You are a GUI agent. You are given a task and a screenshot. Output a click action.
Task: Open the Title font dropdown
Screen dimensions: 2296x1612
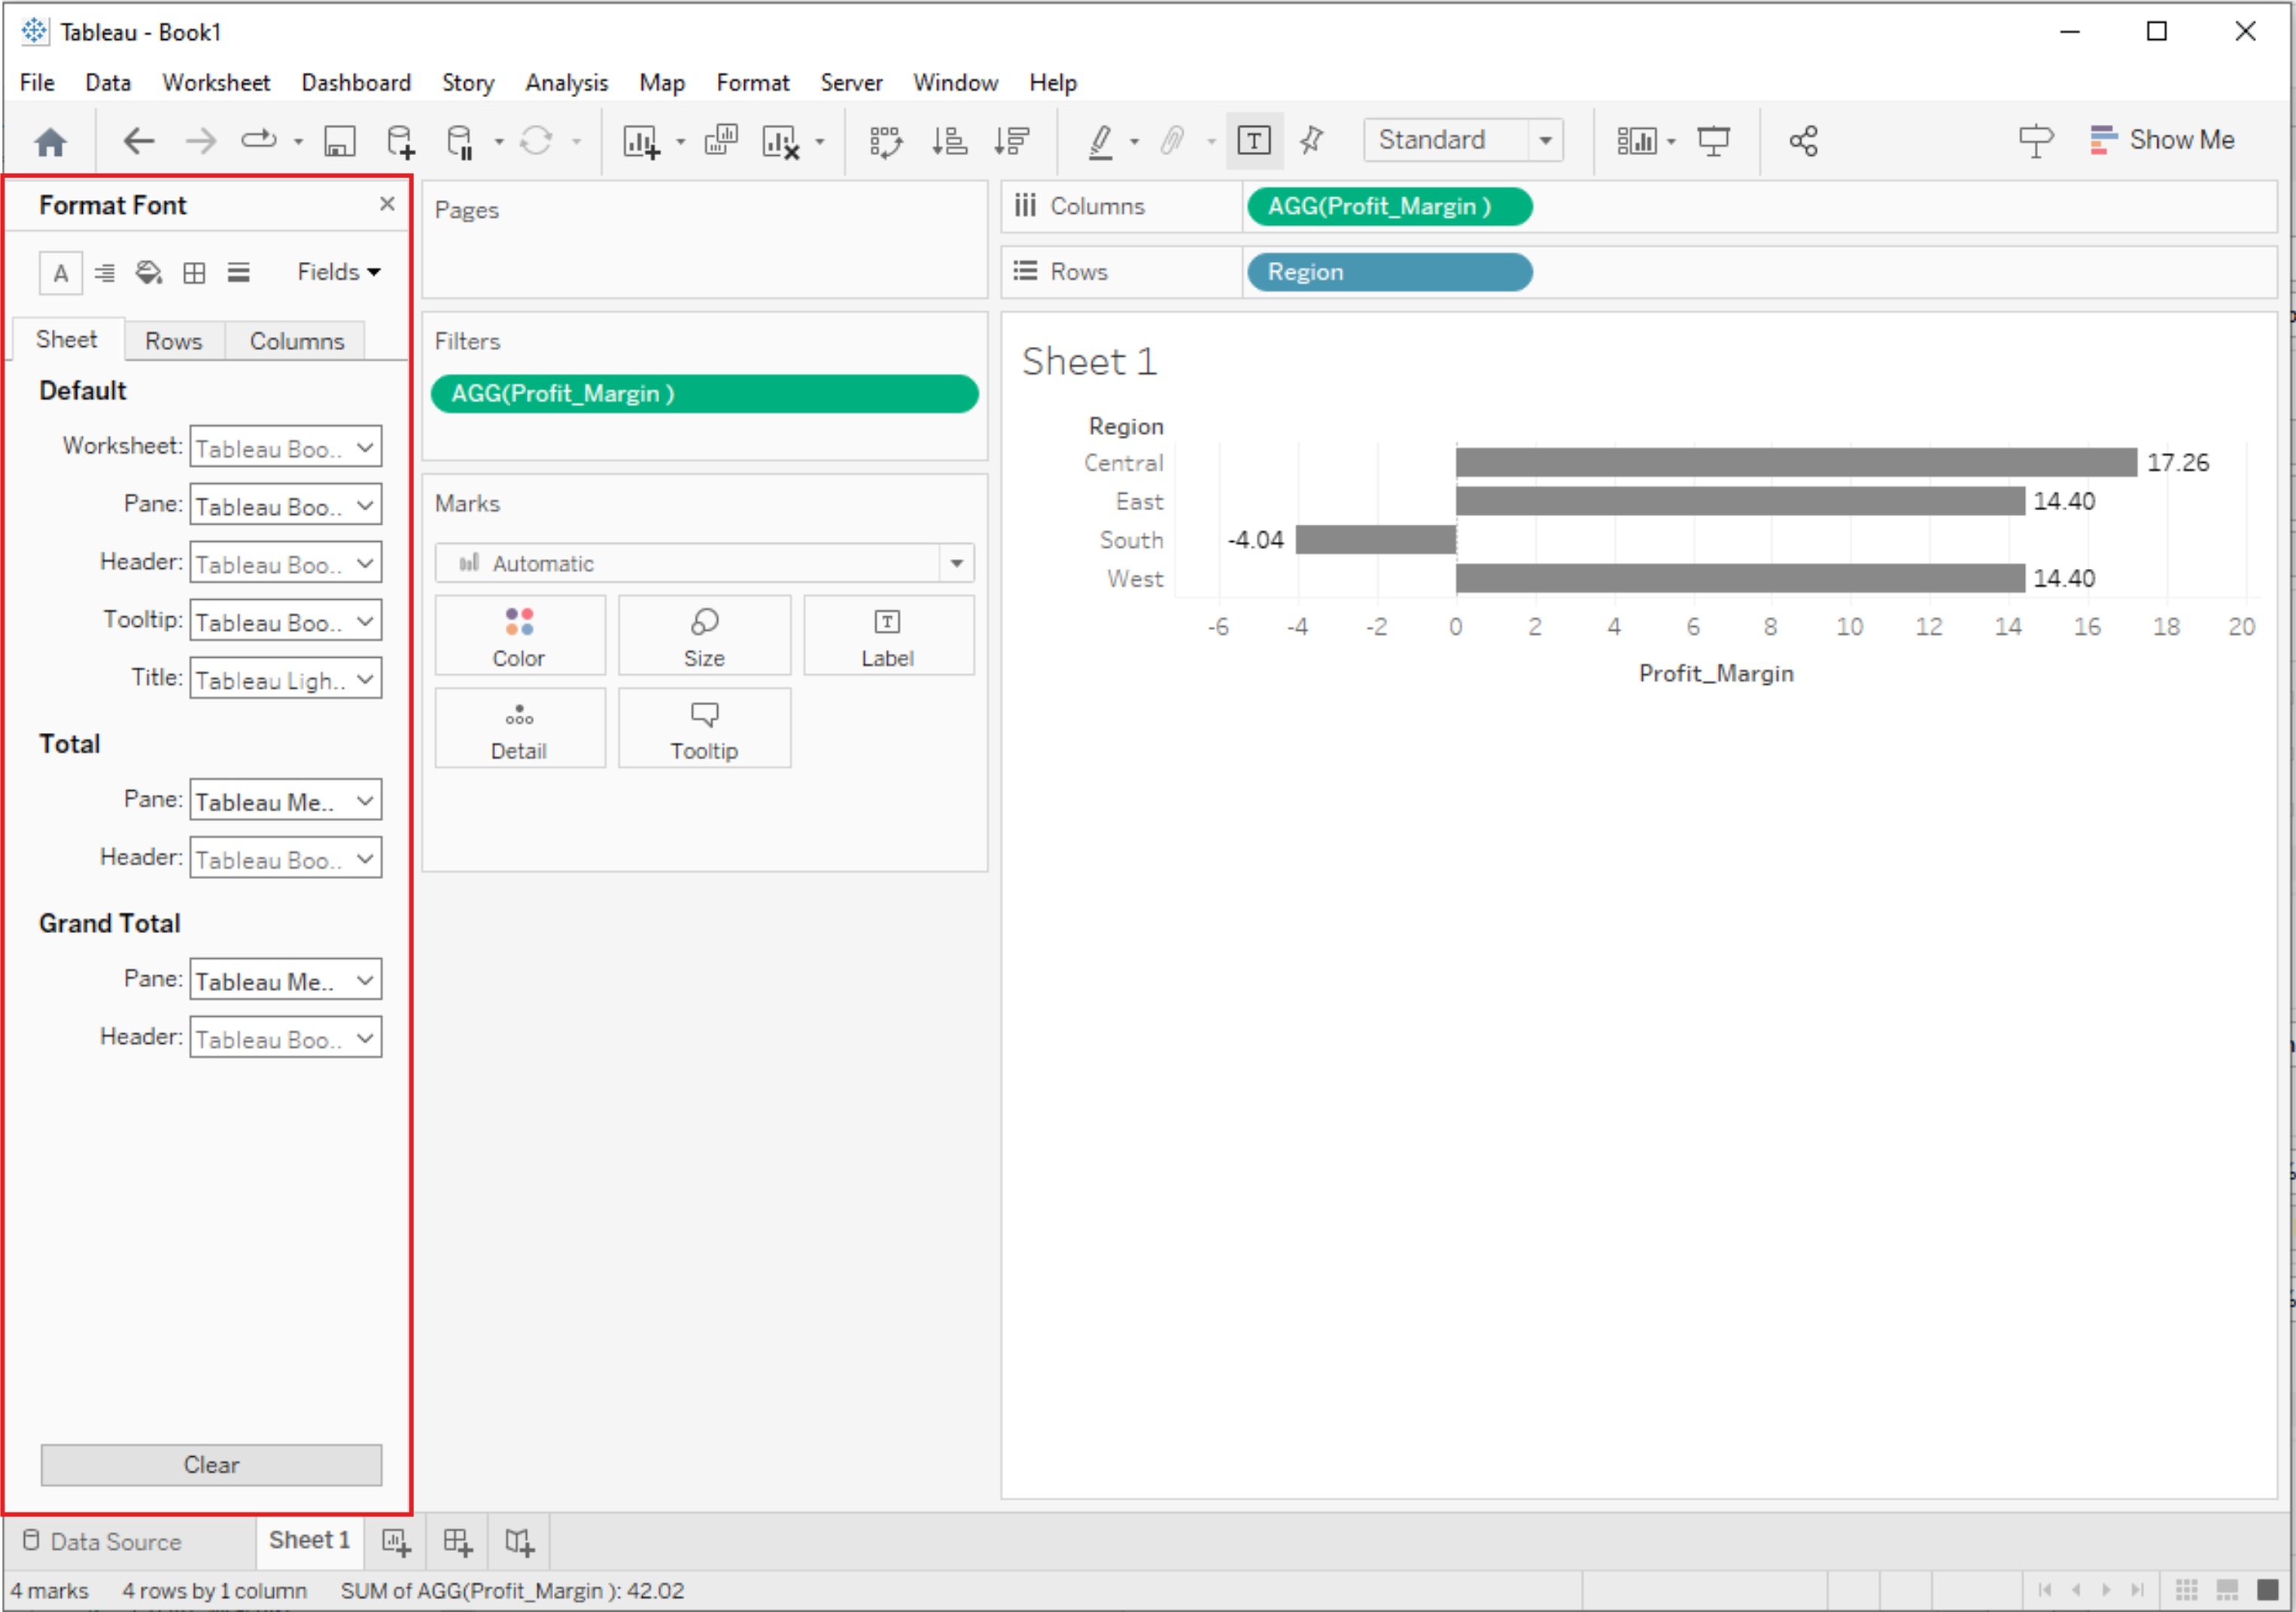(x=285, y=679)
